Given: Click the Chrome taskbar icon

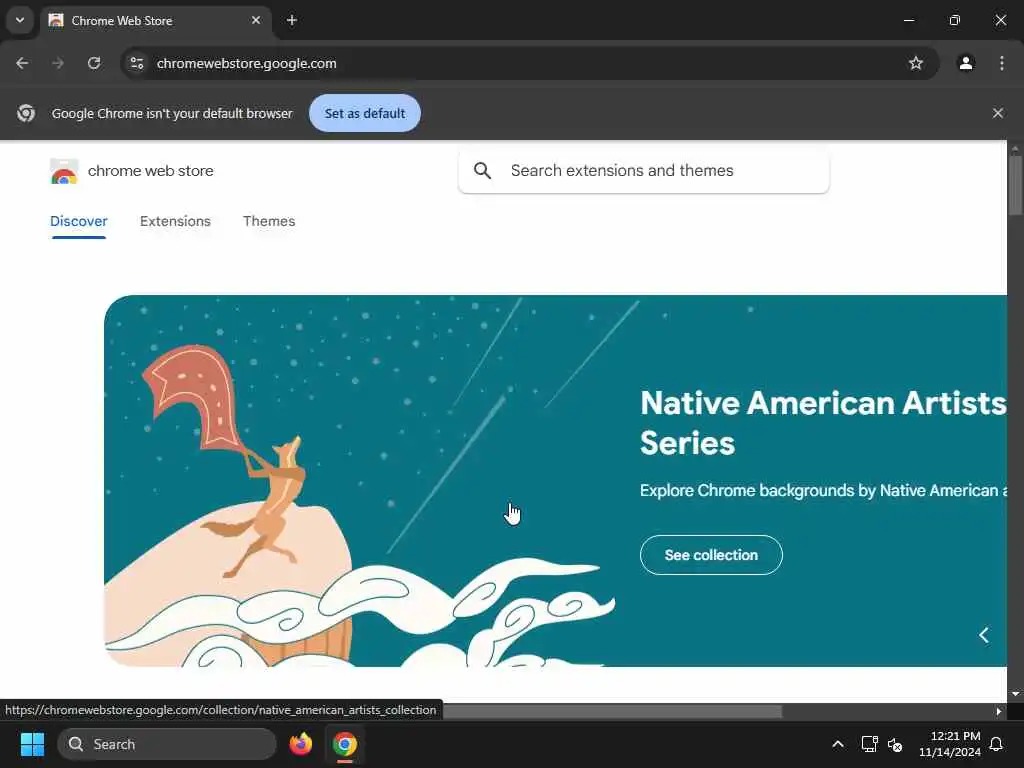Looking at the screenshot, I should click(344, 744).
